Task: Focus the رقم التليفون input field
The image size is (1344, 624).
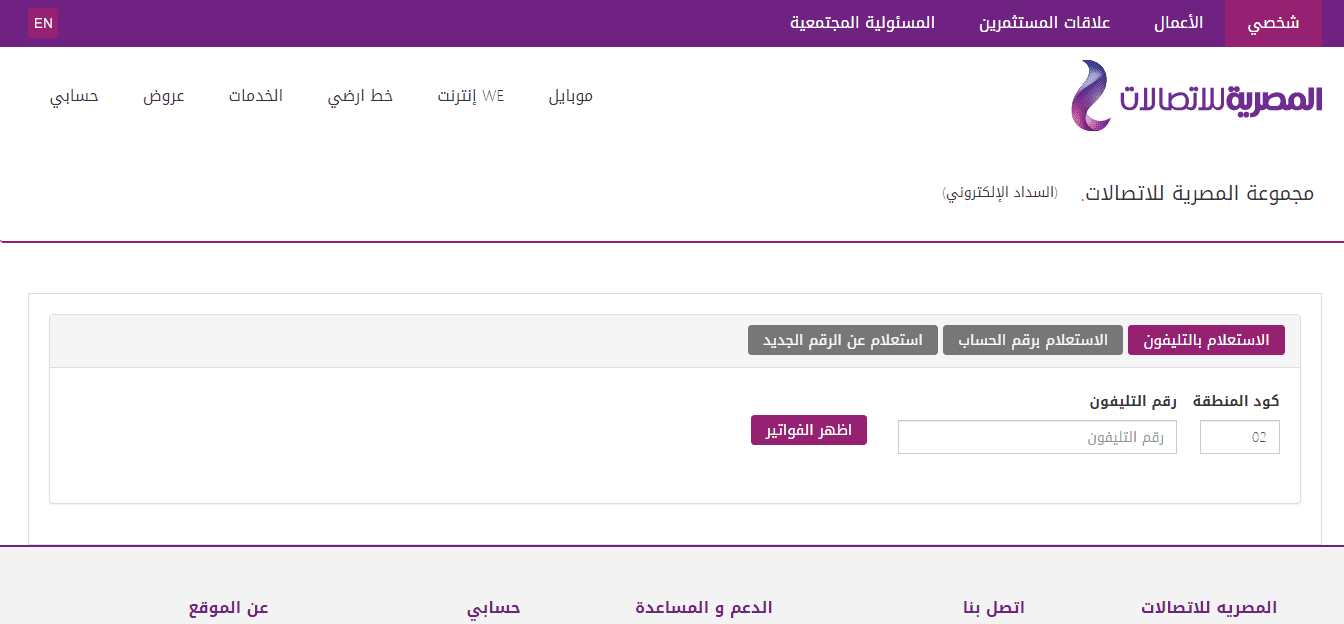Action: (x=1037, y=437)
